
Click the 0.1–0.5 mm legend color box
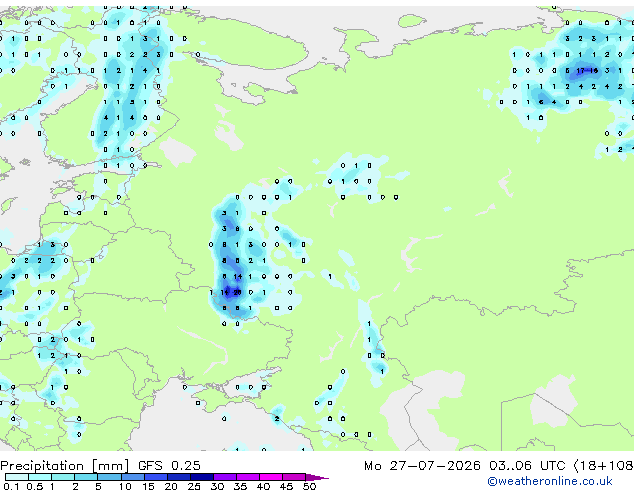(17, 477)
